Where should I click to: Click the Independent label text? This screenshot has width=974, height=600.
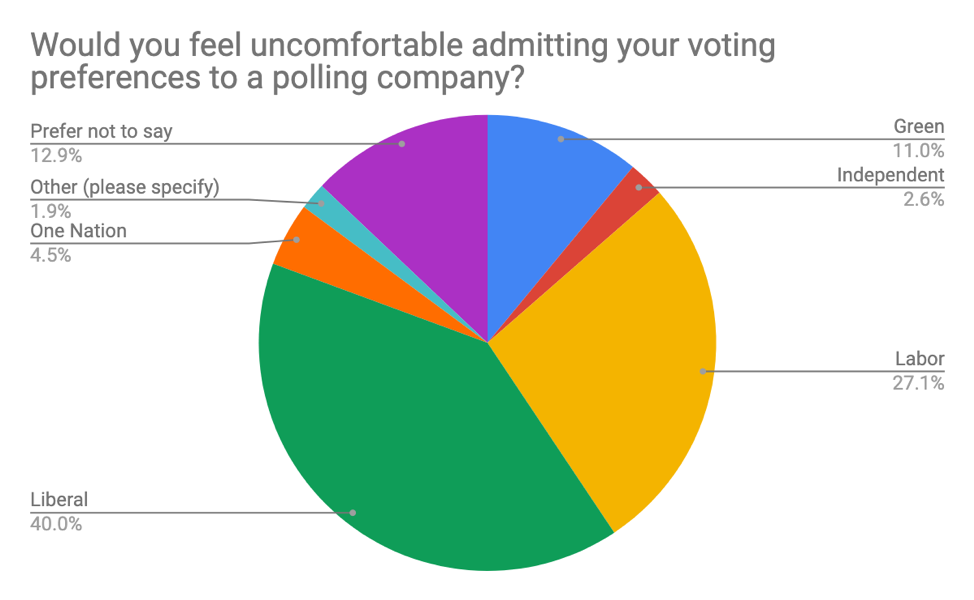890,175
